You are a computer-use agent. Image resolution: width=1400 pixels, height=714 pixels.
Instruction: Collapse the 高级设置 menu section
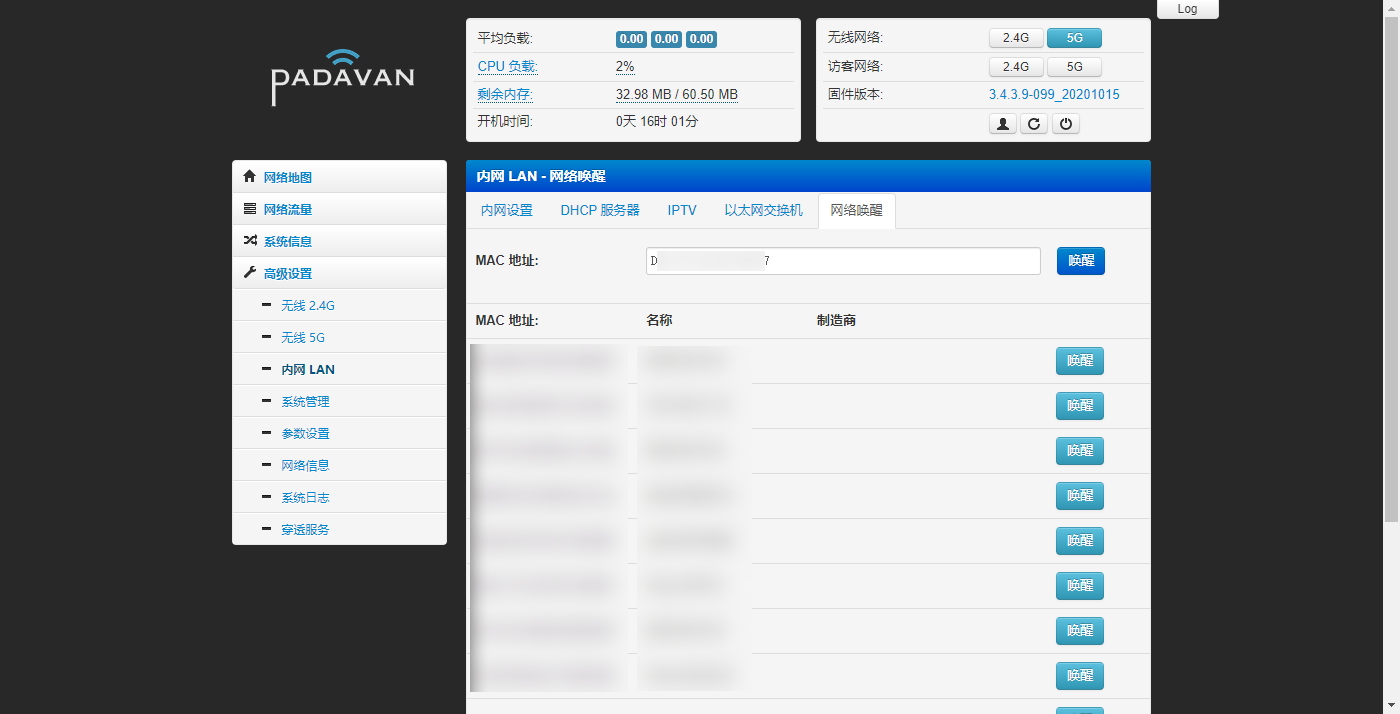tap(287, 273)
